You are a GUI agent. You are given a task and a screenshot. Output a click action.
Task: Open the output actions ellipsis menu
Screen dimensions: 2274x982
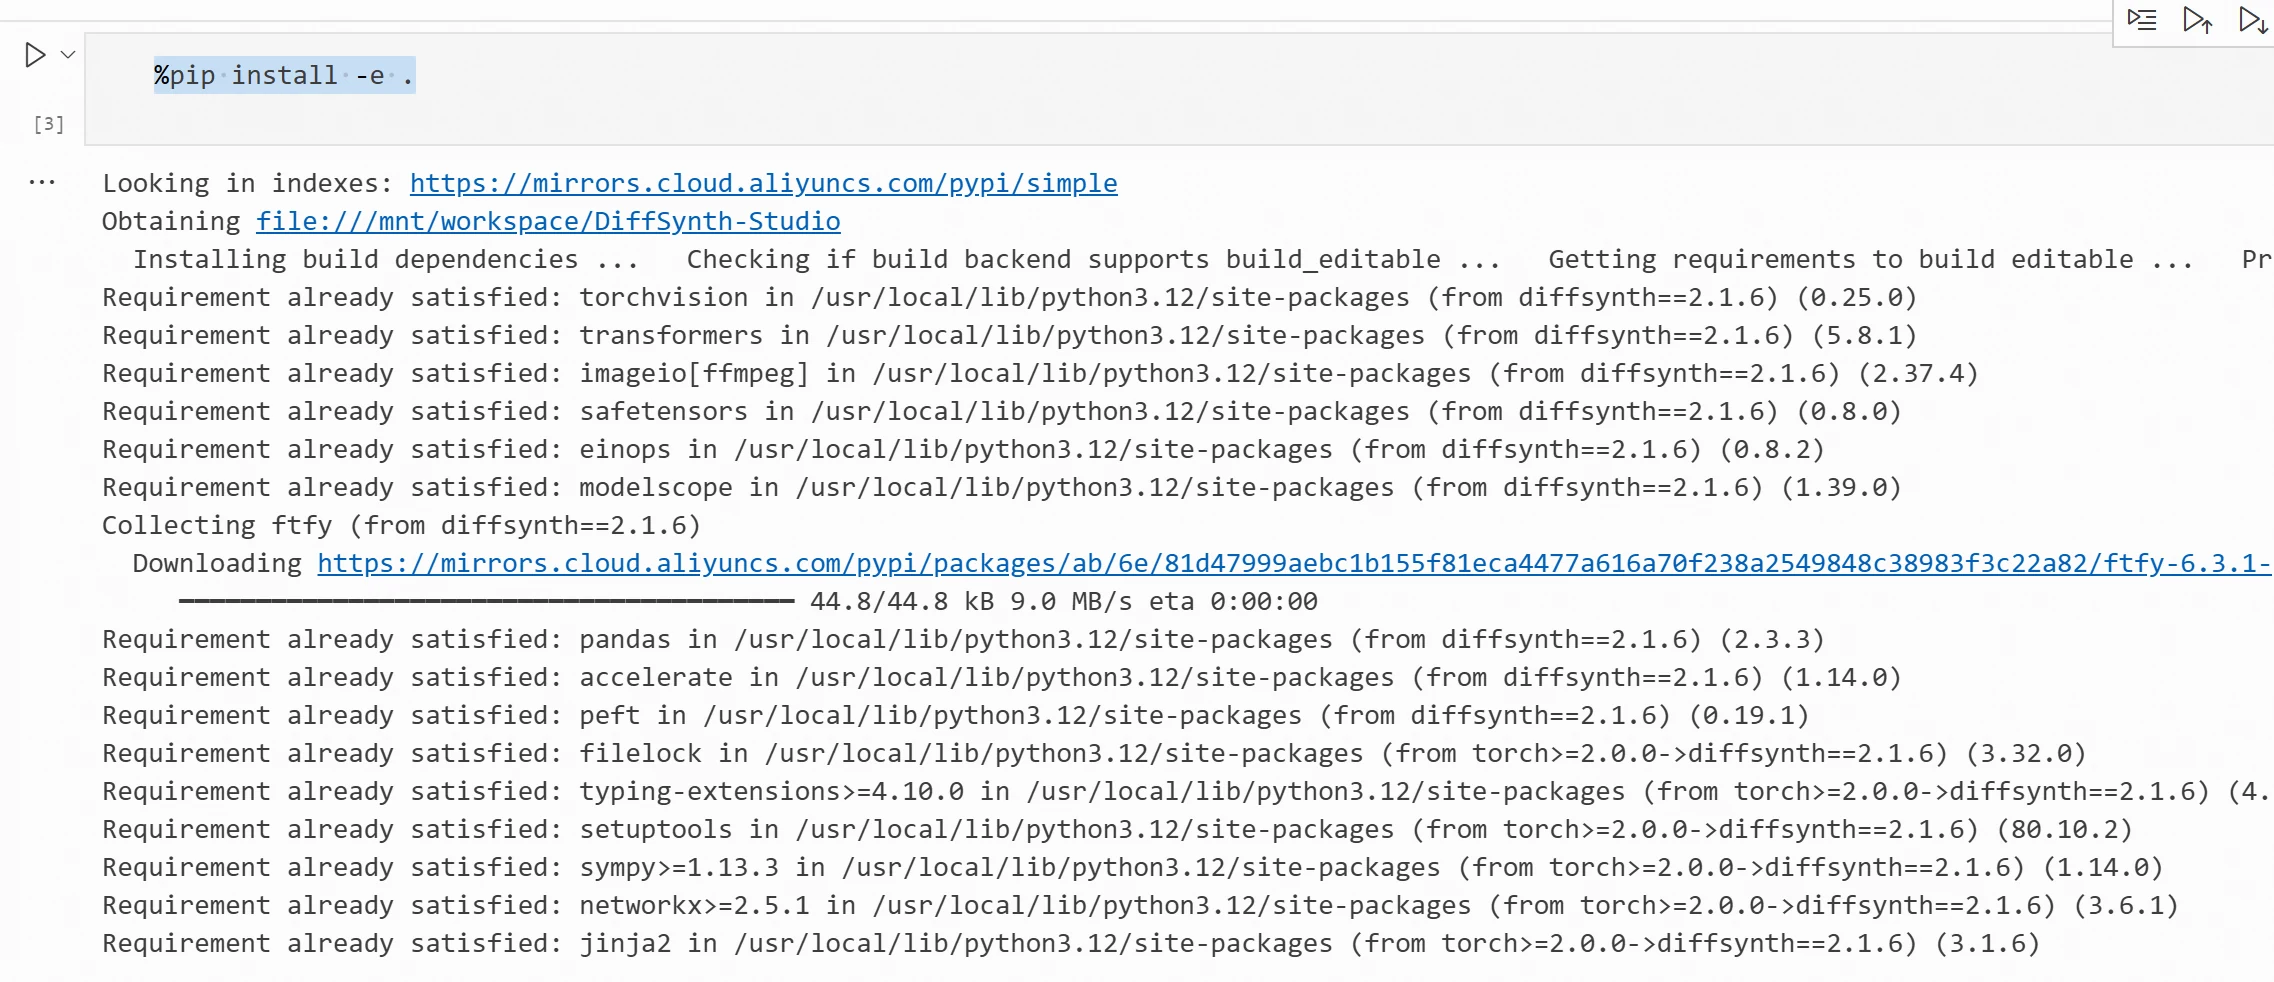[x=42, y=183]
